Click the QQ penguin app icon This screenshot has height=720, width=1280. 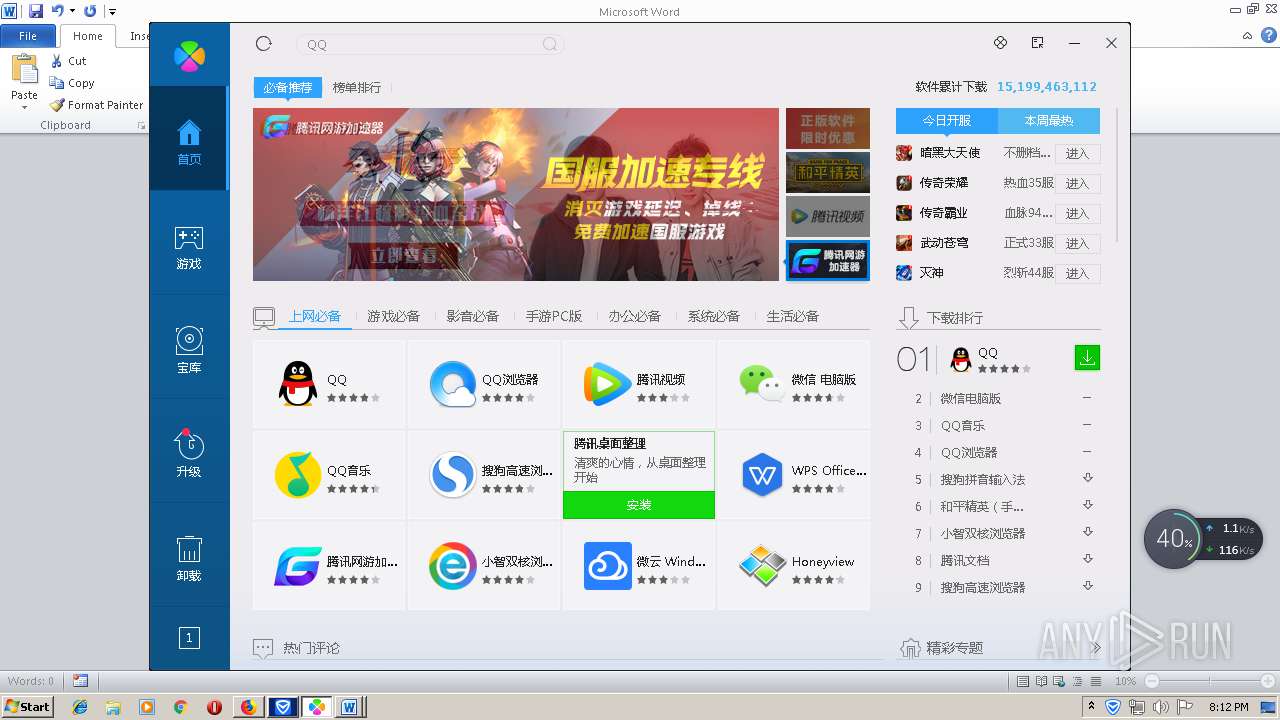(x=297, y=385)
